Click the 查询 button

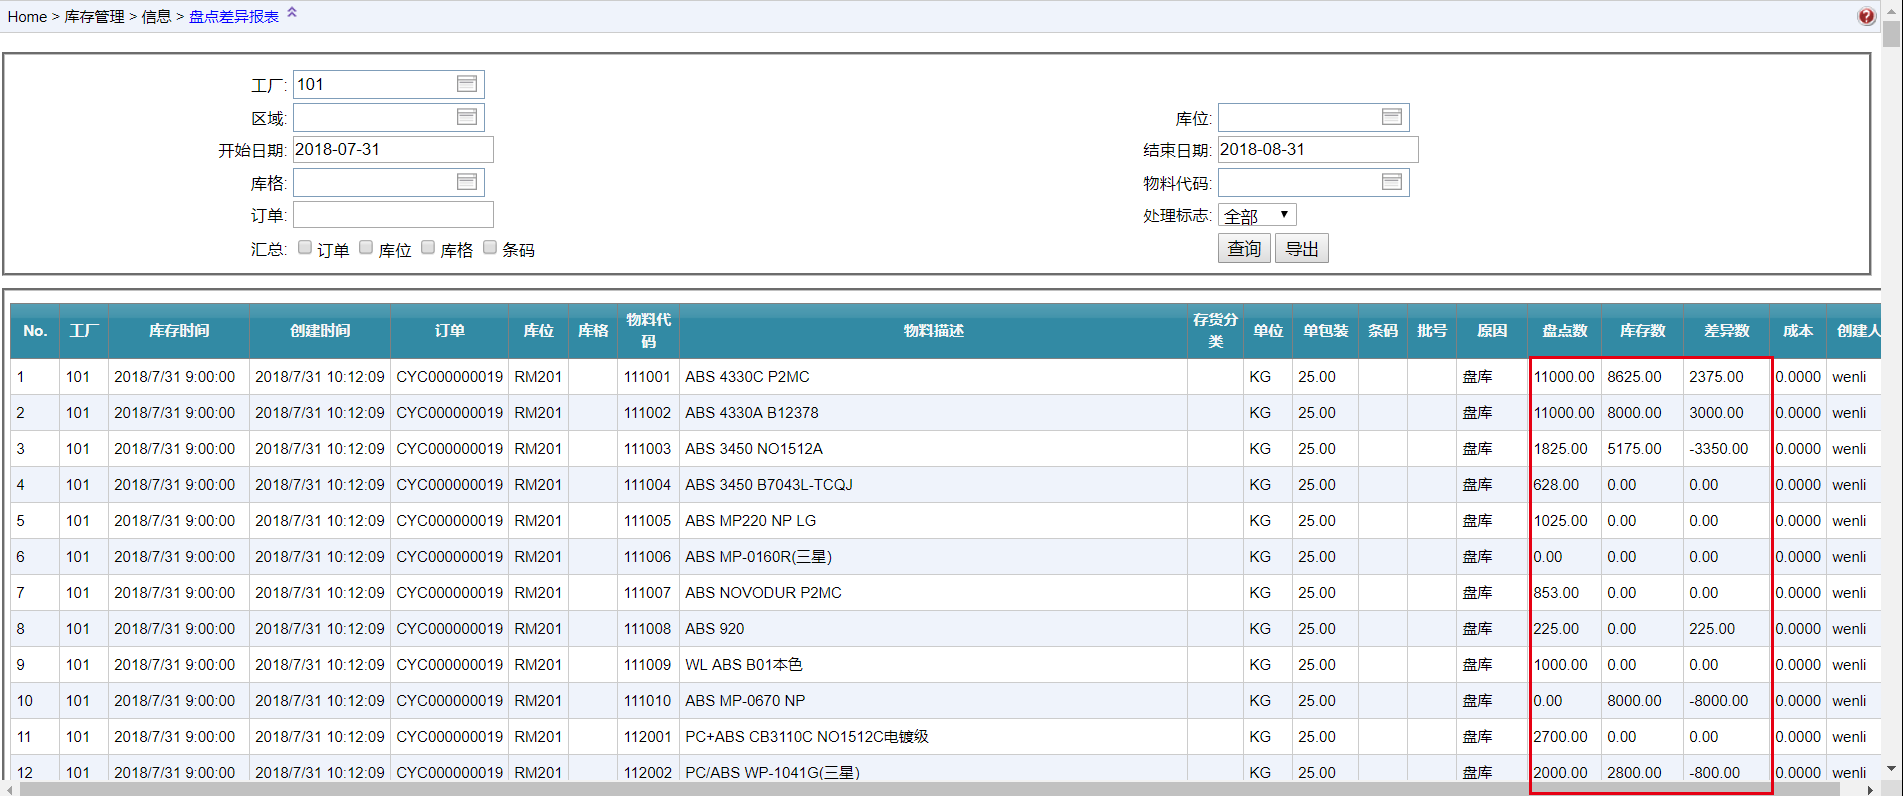click(x=1244, y=249)
